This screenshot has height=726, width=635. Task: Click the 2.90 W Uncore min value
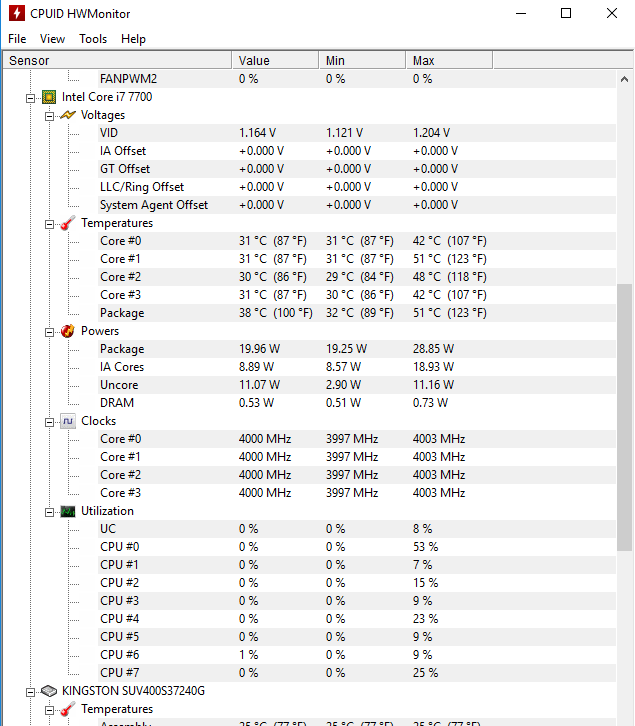(343, 385)
